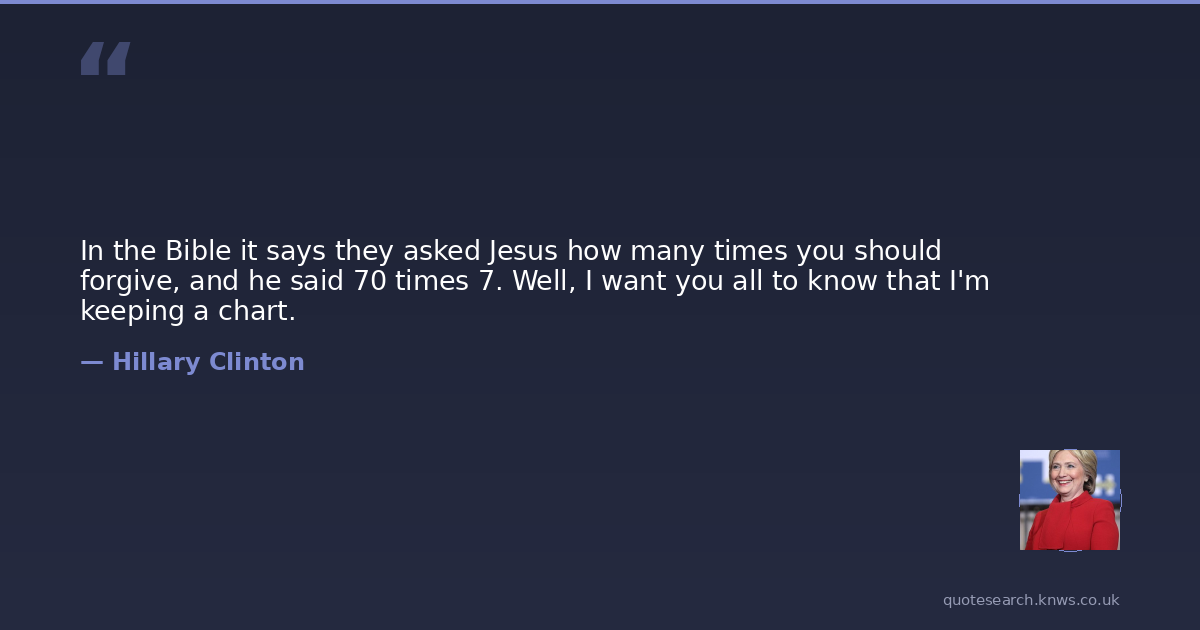
Task: Click the purple accent bar at the top
Action: tap(600, 2)
